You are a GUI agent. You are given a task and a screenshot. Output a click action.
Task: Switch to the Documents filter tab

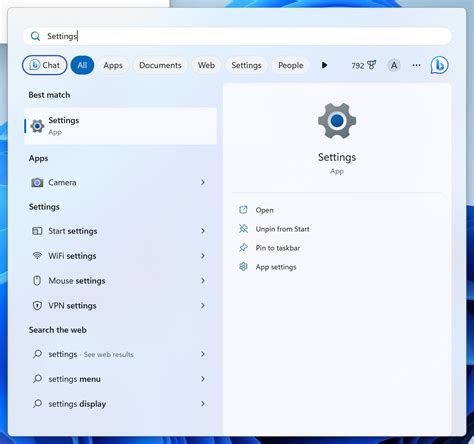pos(160,65)
